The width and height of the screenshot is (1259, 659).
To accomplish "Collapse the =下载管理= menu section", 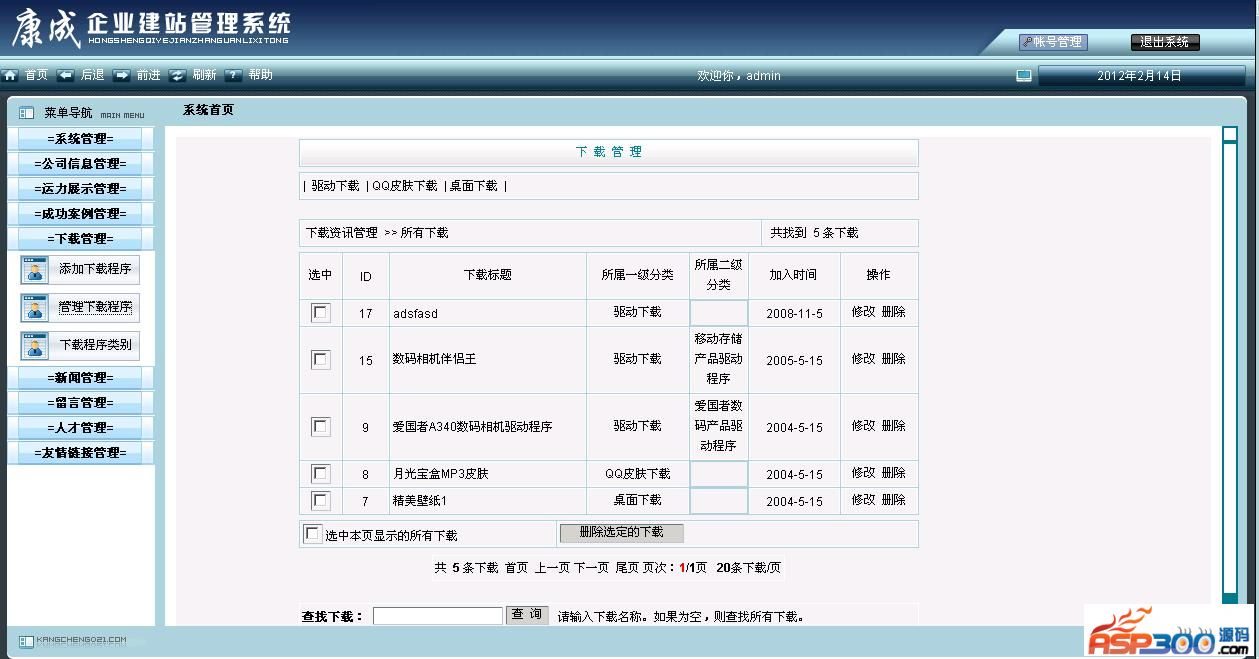I will click(81, 239).
